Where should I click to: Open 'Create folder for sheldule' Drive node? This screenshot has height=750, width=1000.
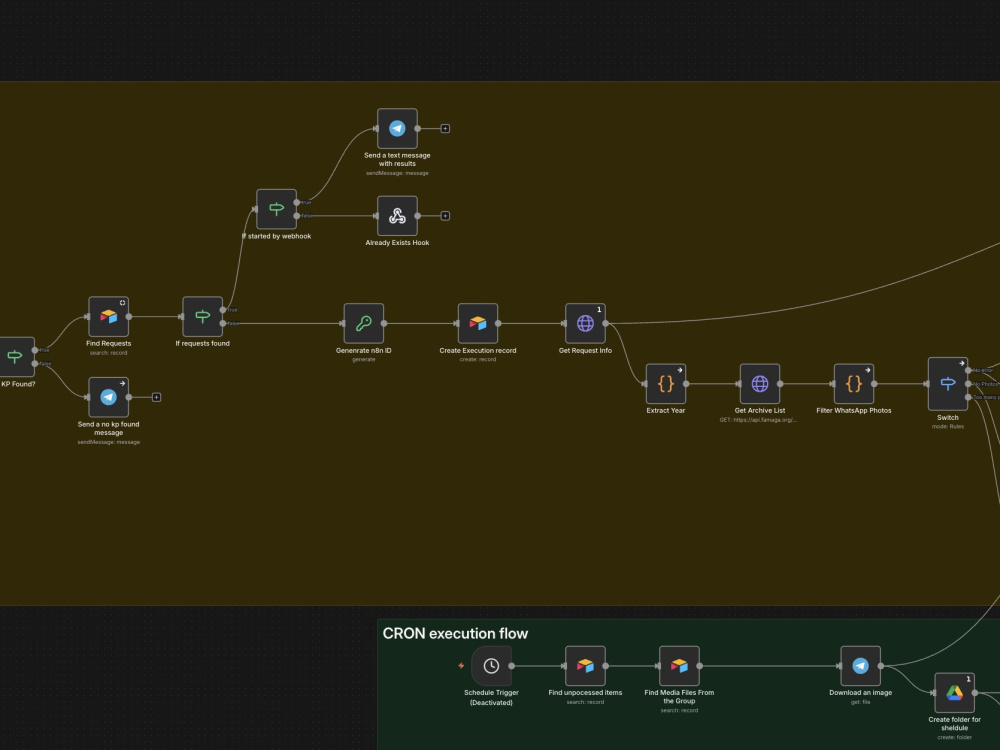[x=954, y=693]
